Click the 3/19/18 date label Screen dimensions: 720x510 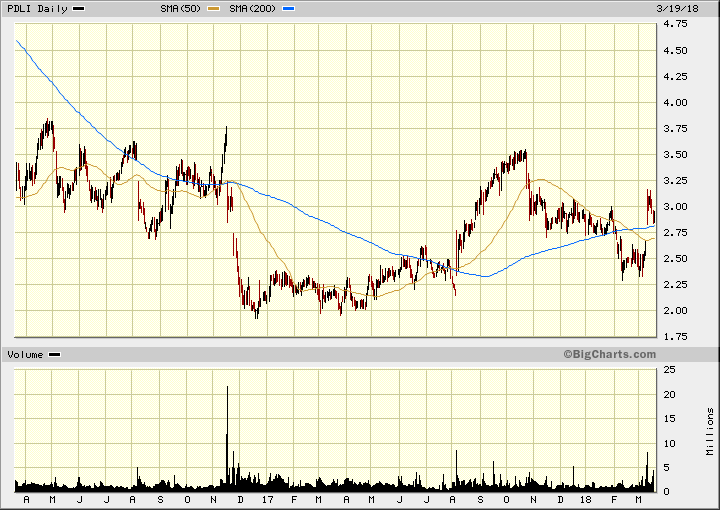click(x=677, y=9)
